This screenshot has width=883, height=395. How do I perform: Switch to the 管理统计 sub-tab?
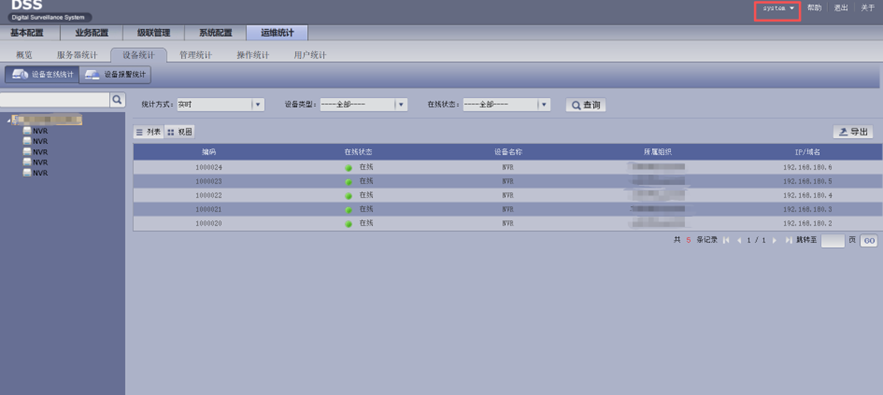tap(195, 55)
